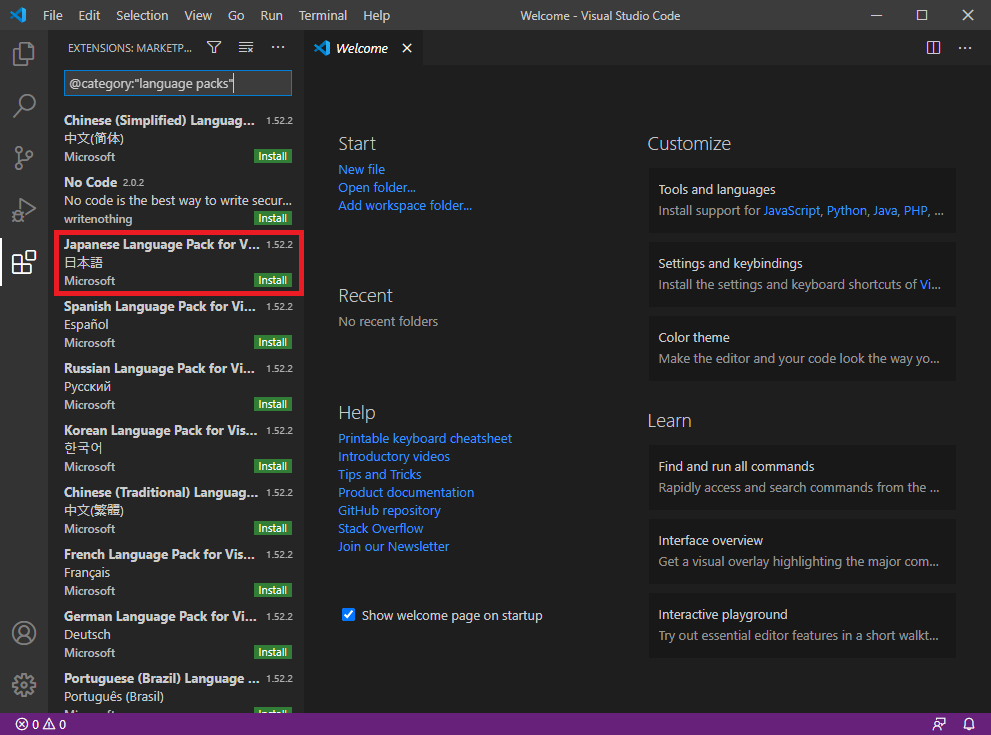
Task: Install the No Code extension
Action: 272,218
